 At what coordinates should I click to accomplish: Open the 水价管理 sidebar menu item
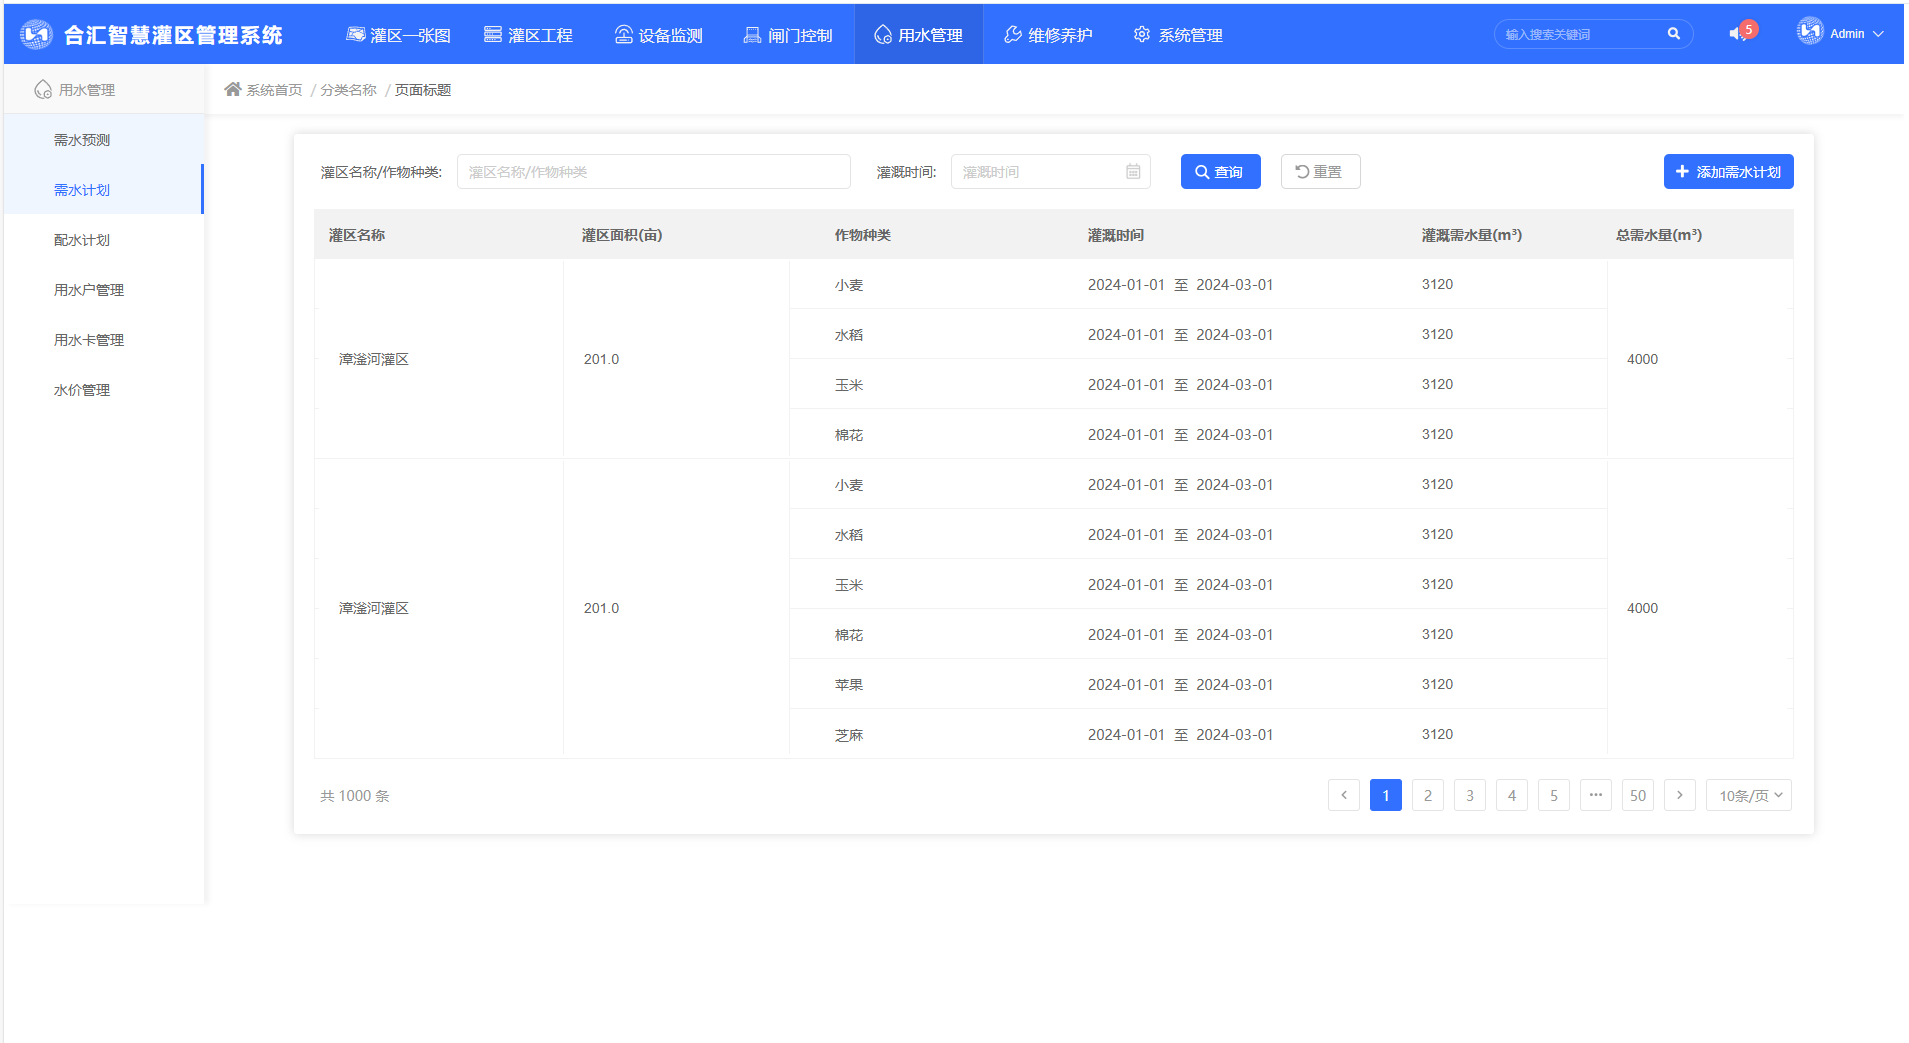coord(82,389)
